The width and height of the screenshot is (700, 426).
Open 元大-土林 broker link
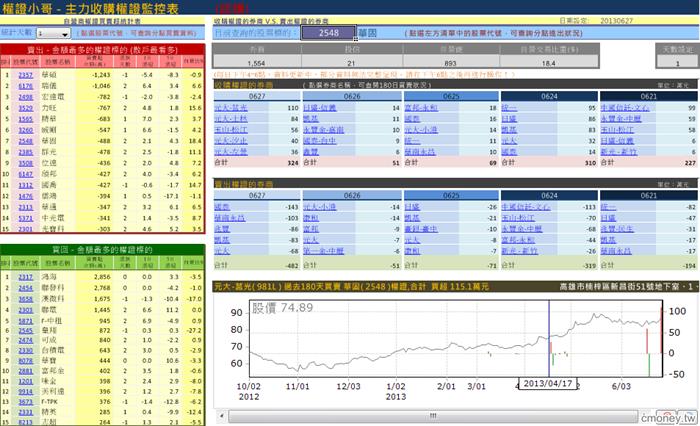click(x=231, y=119)
